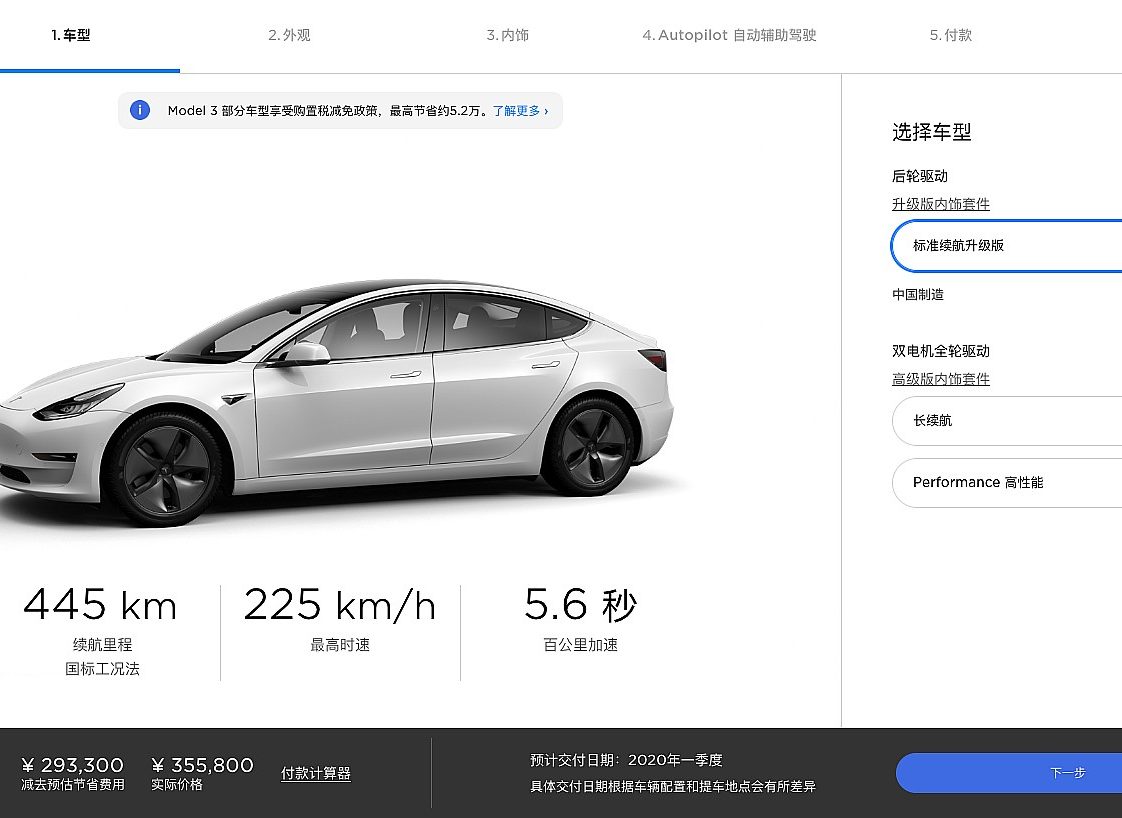Click the ¥ 293,300 price after savings
The image size is (1122, 818).
(72, 765)
